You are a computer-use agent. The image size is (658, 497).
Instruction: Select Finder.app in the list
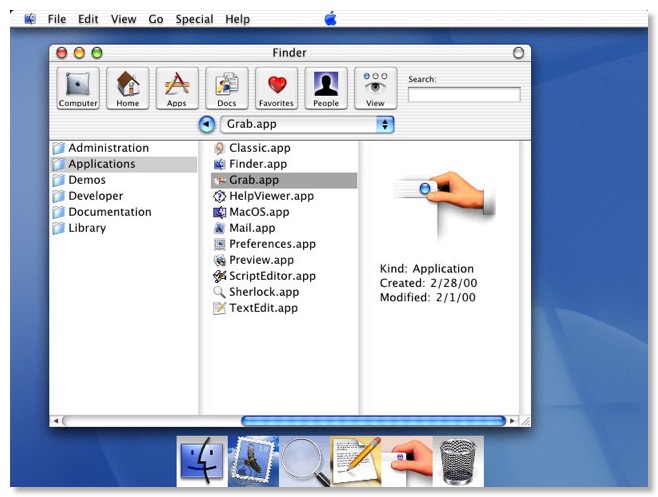point(284,164)
